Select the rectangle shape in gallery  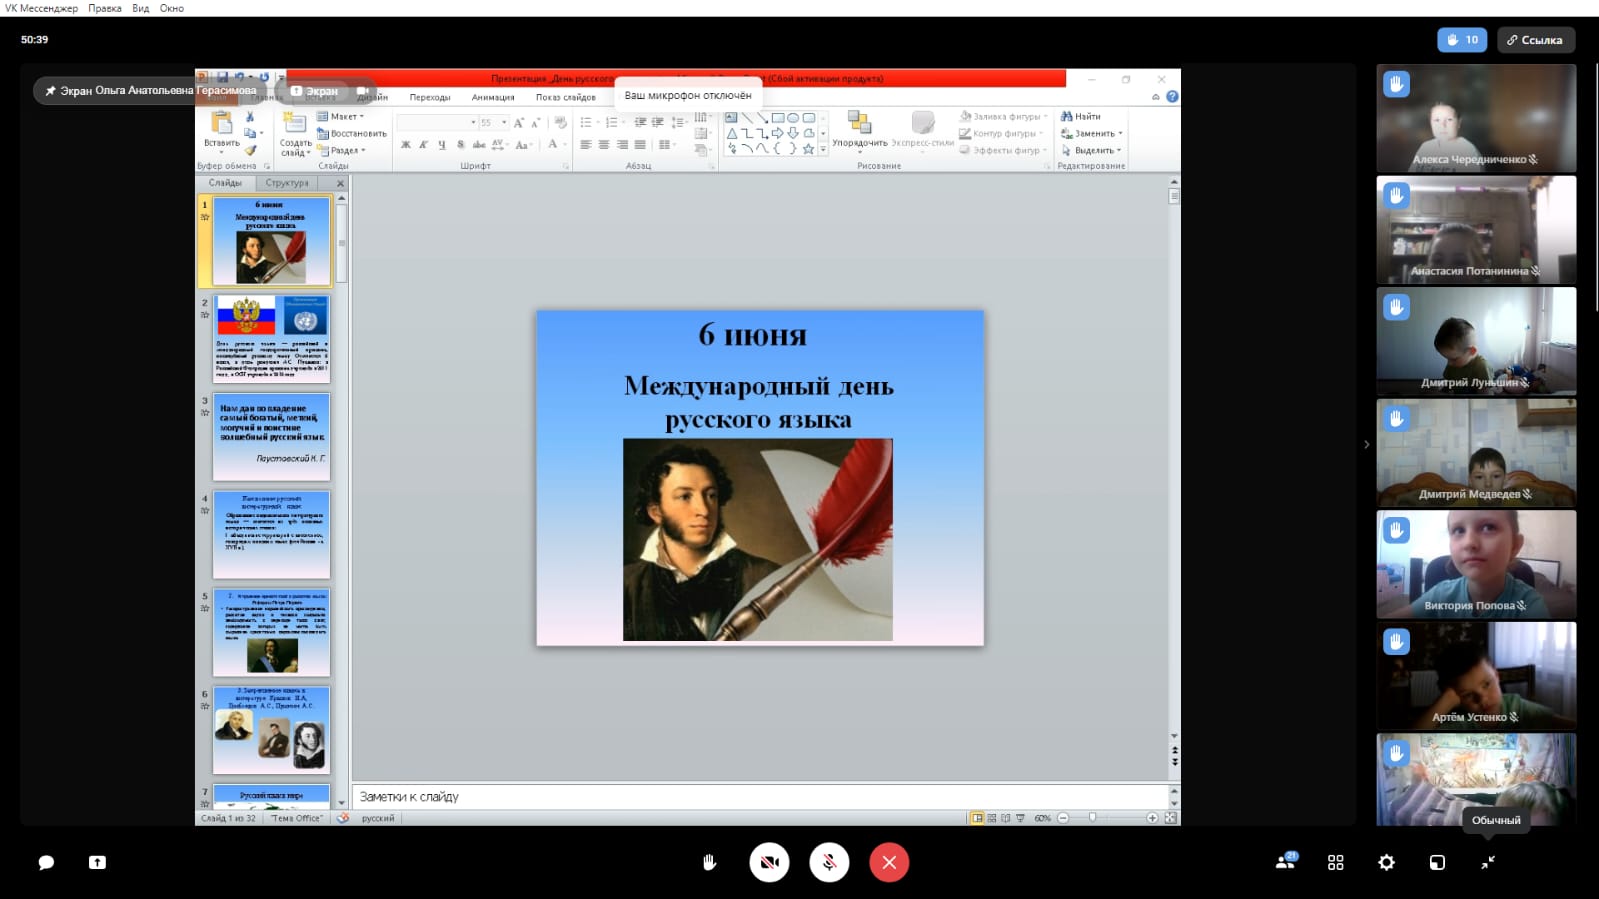(x=778, y=117)
